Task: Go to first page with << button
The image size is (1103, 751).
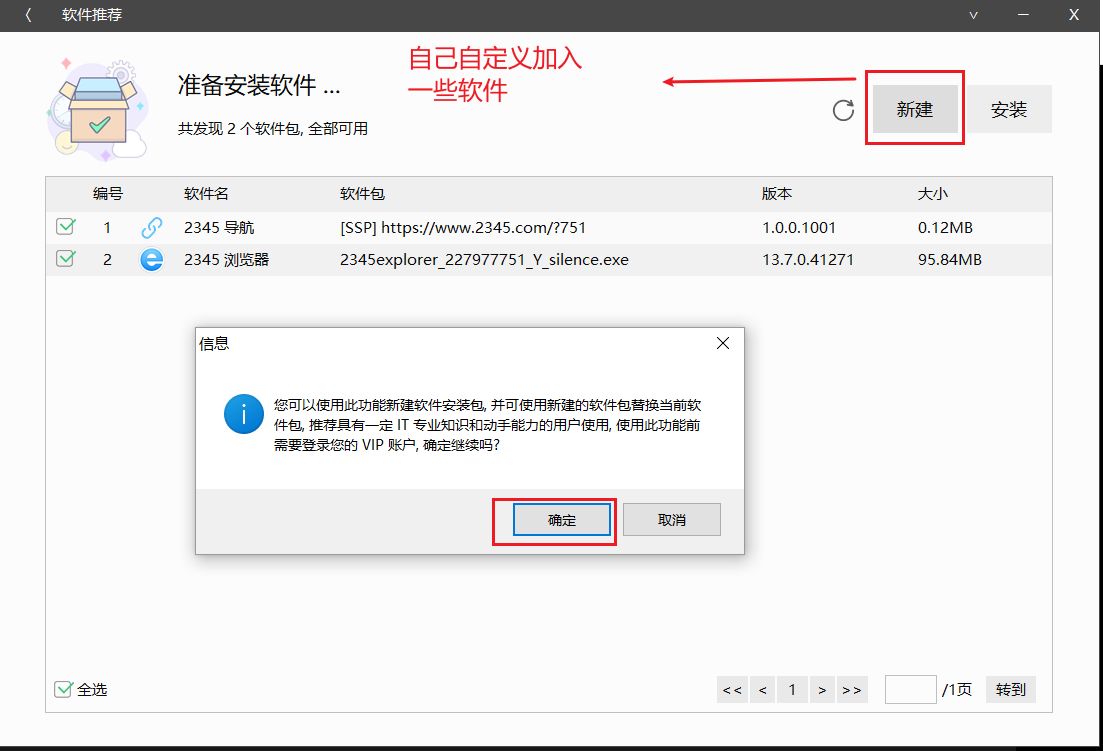Action: click(x=732, y=689)
